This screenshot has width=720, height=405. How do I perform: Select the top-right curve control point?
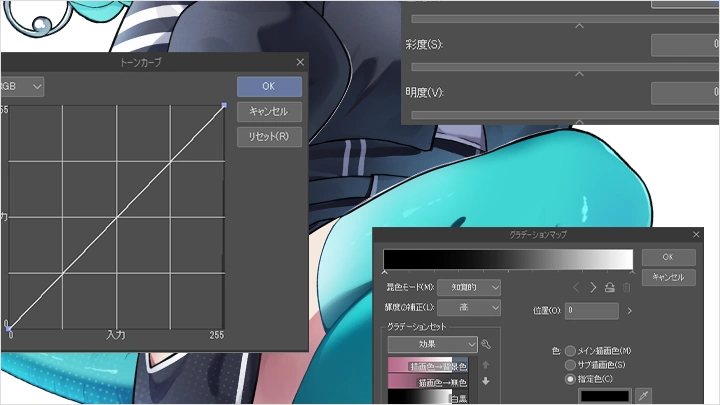pyautogui.click(x=224, y=105)
